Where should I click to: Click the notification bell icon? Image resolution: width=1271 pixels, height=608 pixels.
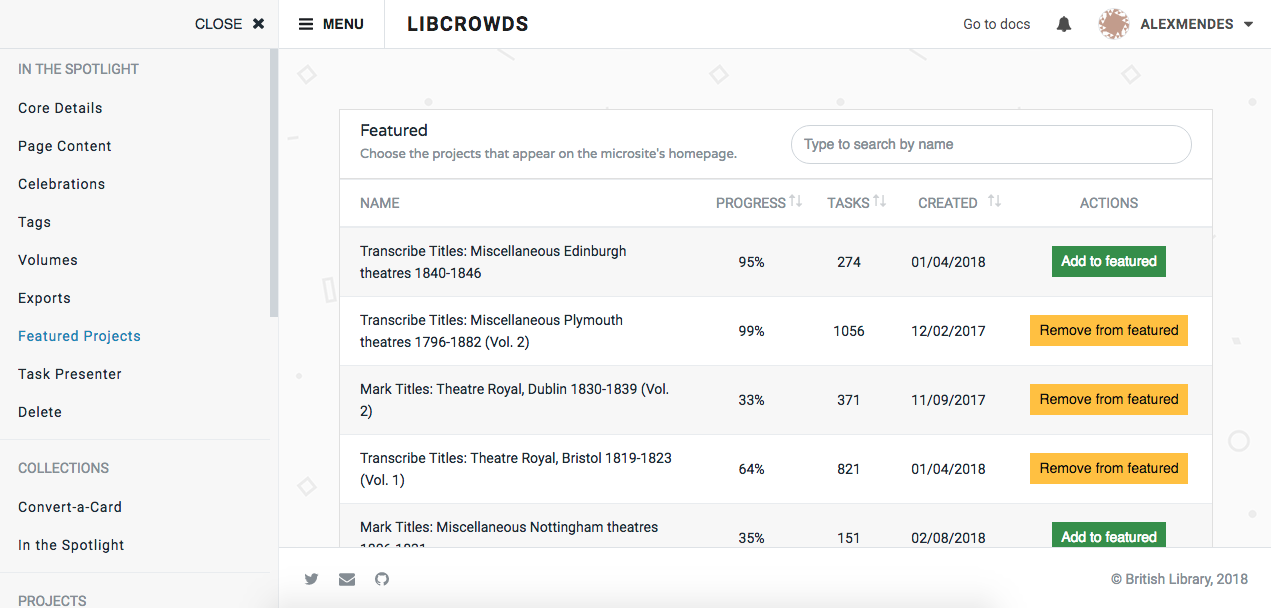1063,24
